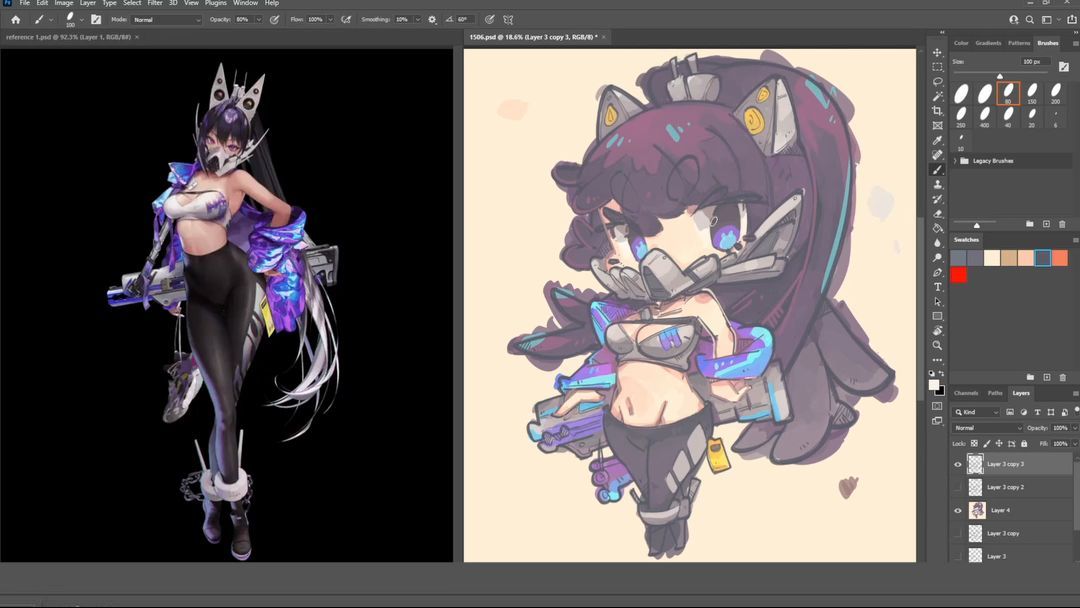Click the search icon at top right
Image resolution: width=1080 pixels, height=608 pixels.
pos(1030,20)
